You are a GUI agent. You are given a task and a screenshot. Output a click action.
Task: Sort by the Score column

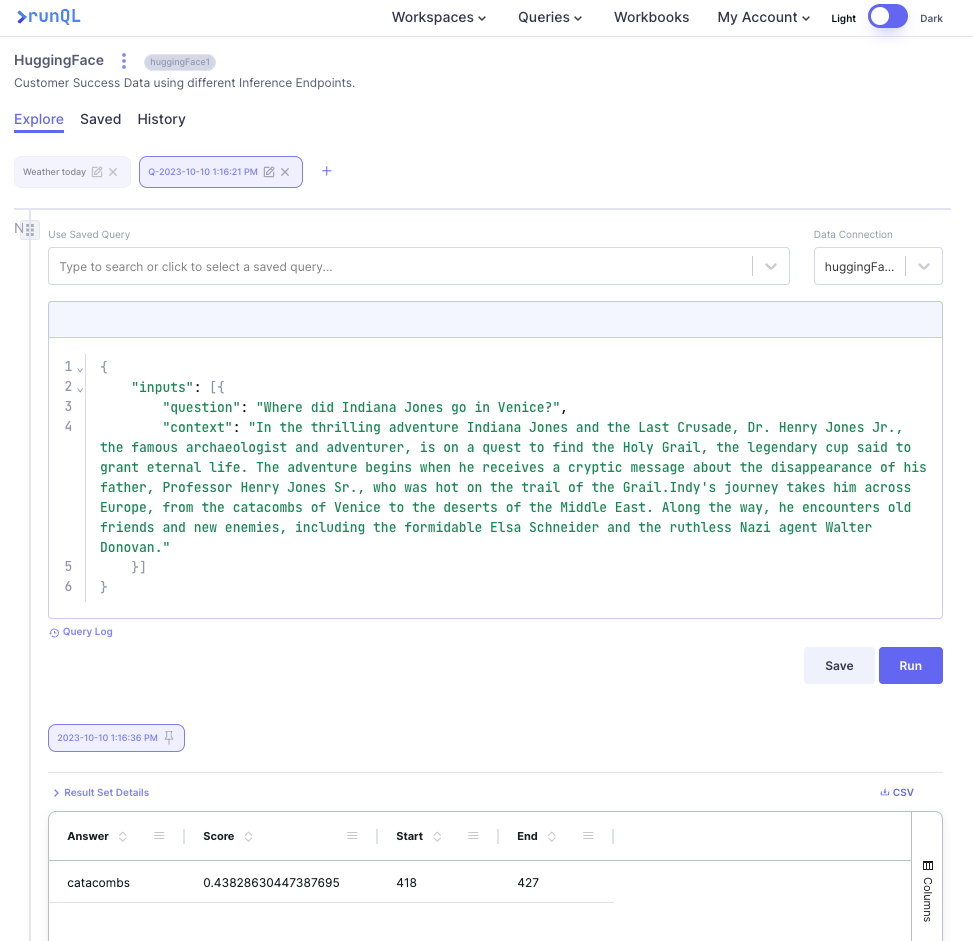click(x=249, y=836)
